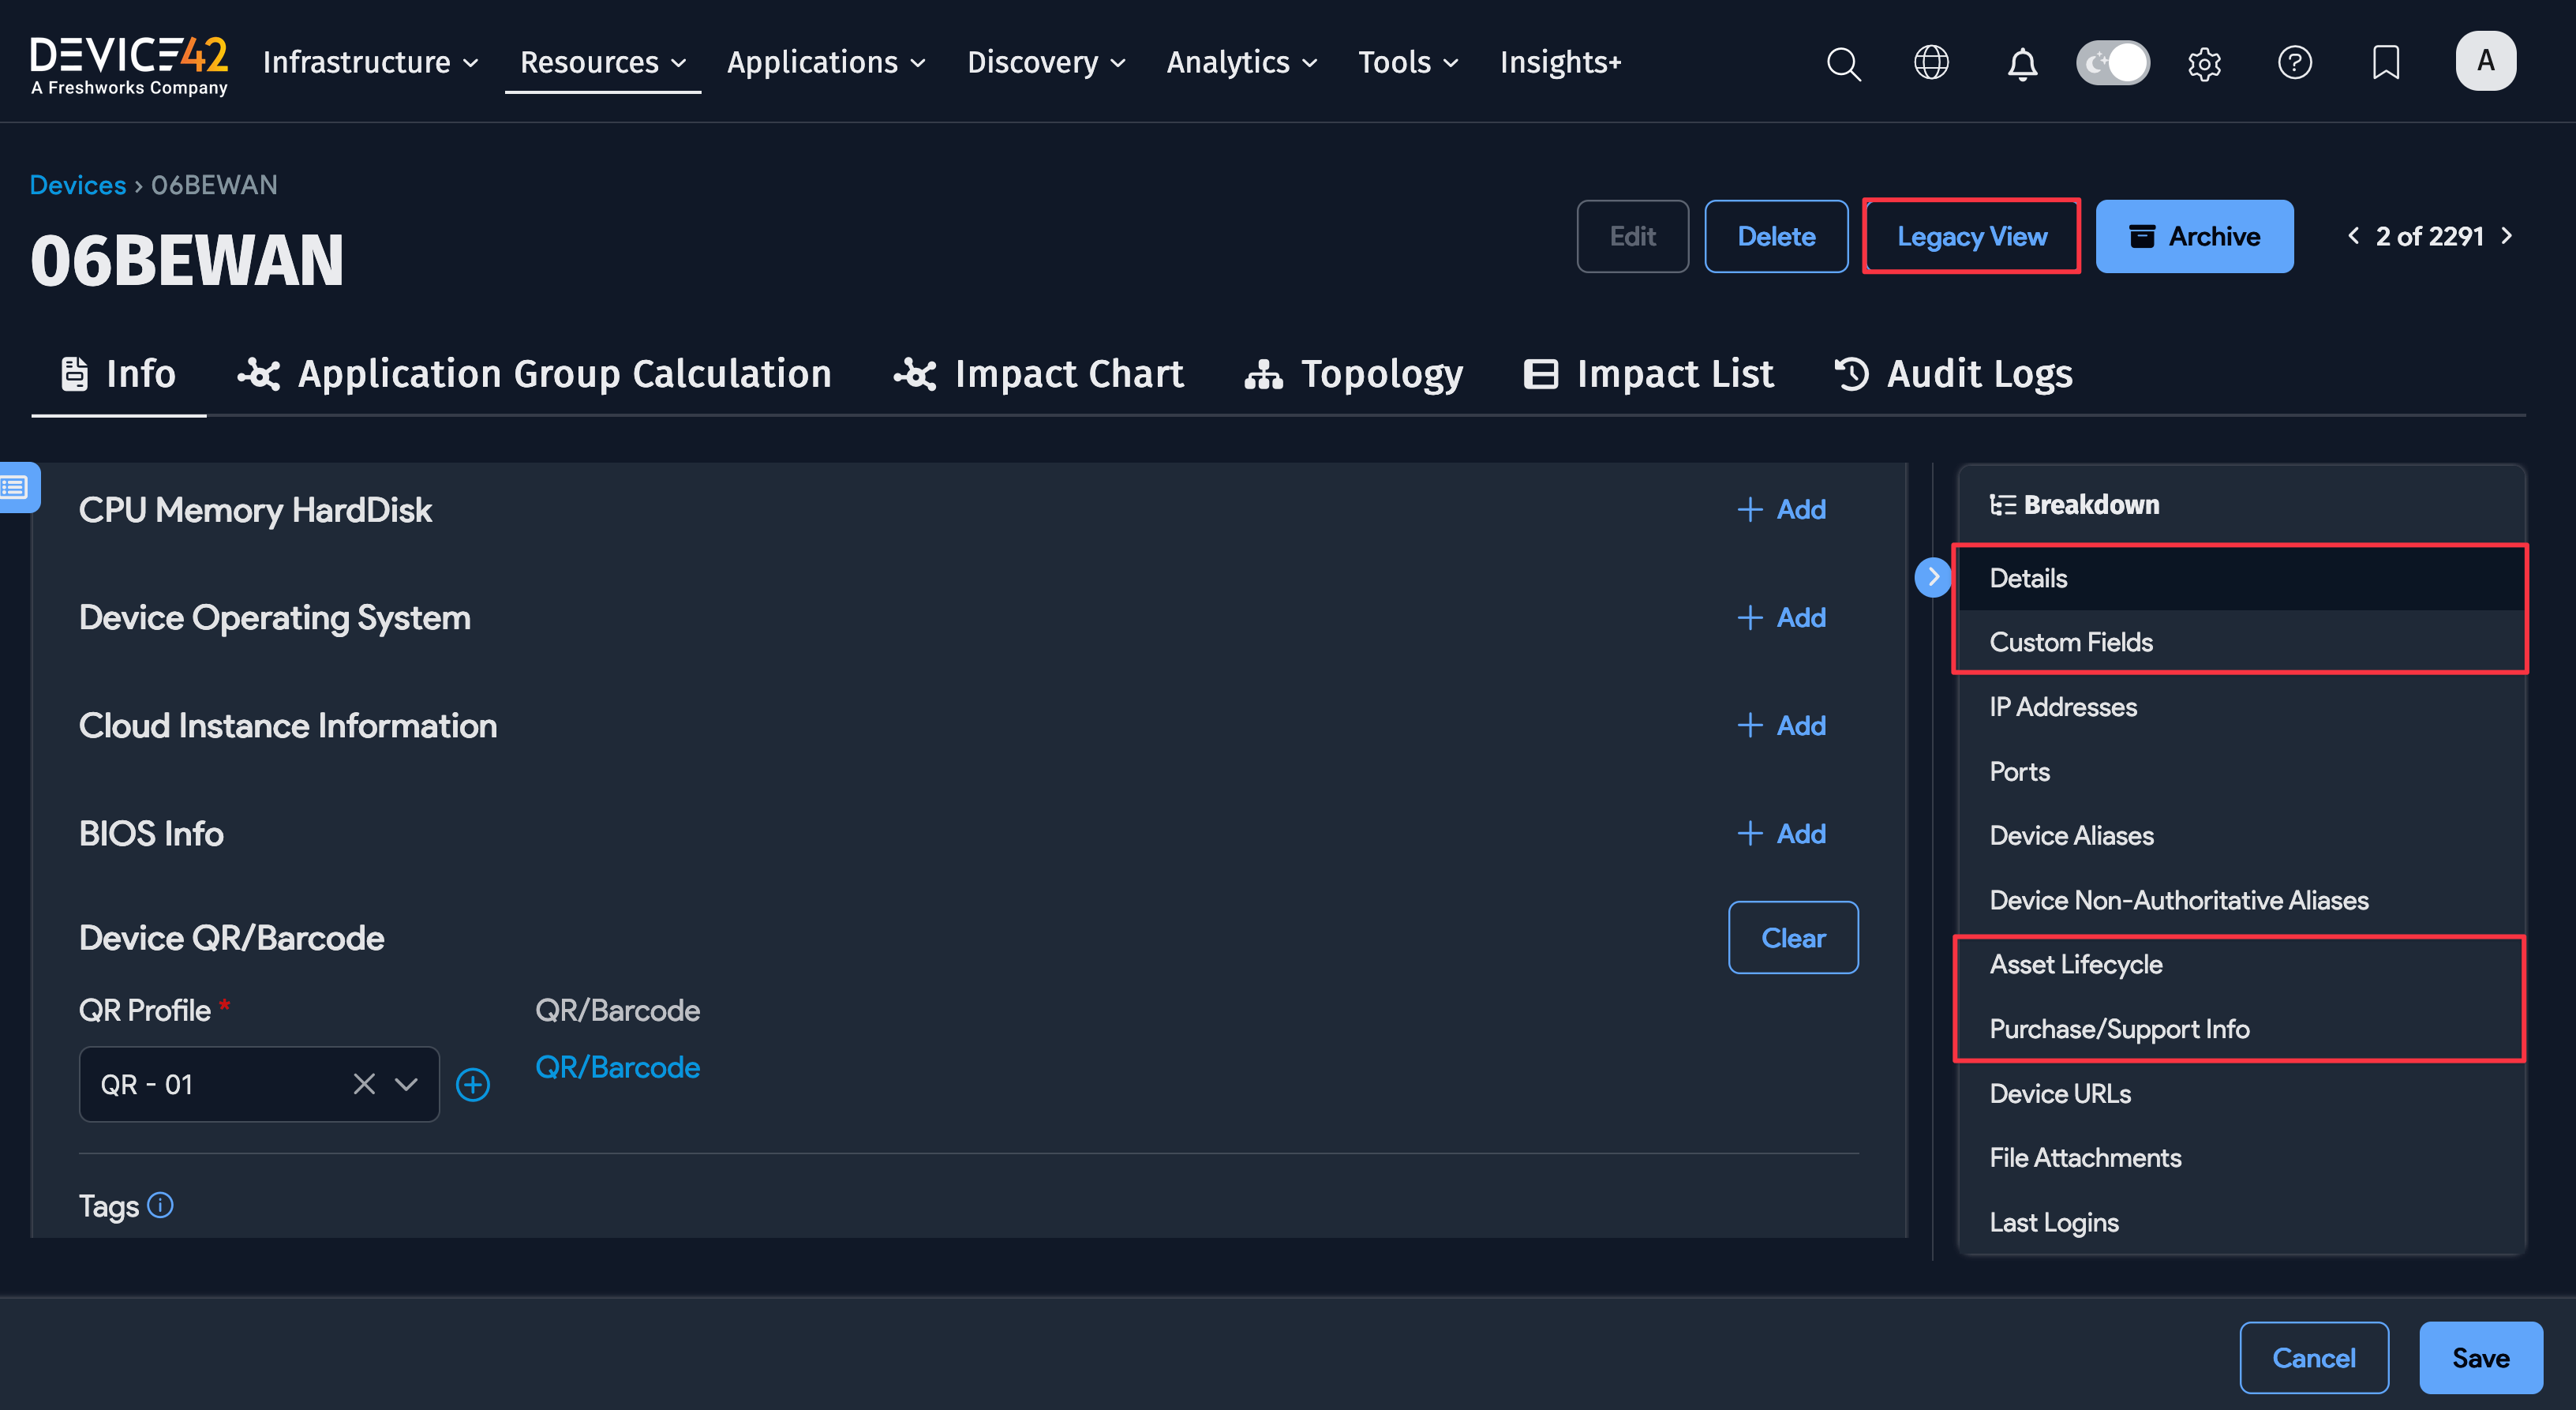The image size is (2576, 1410).
Task: Open the help icon
Action: [2295, 63]
